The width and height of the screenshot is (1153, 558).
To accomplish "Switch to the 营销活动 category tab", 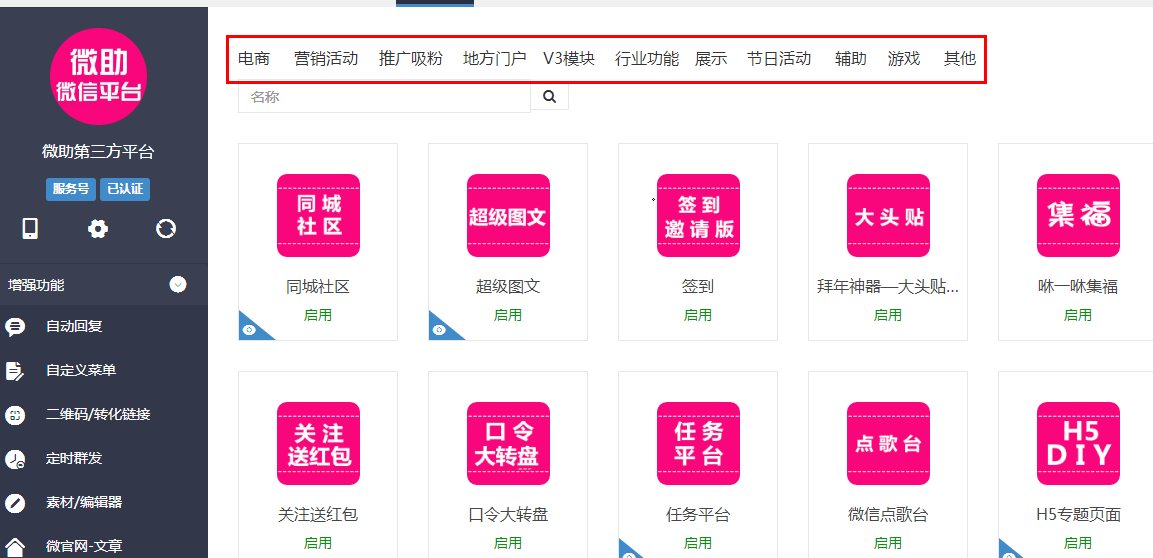I will pyautogui.click(x=326, y=59).
